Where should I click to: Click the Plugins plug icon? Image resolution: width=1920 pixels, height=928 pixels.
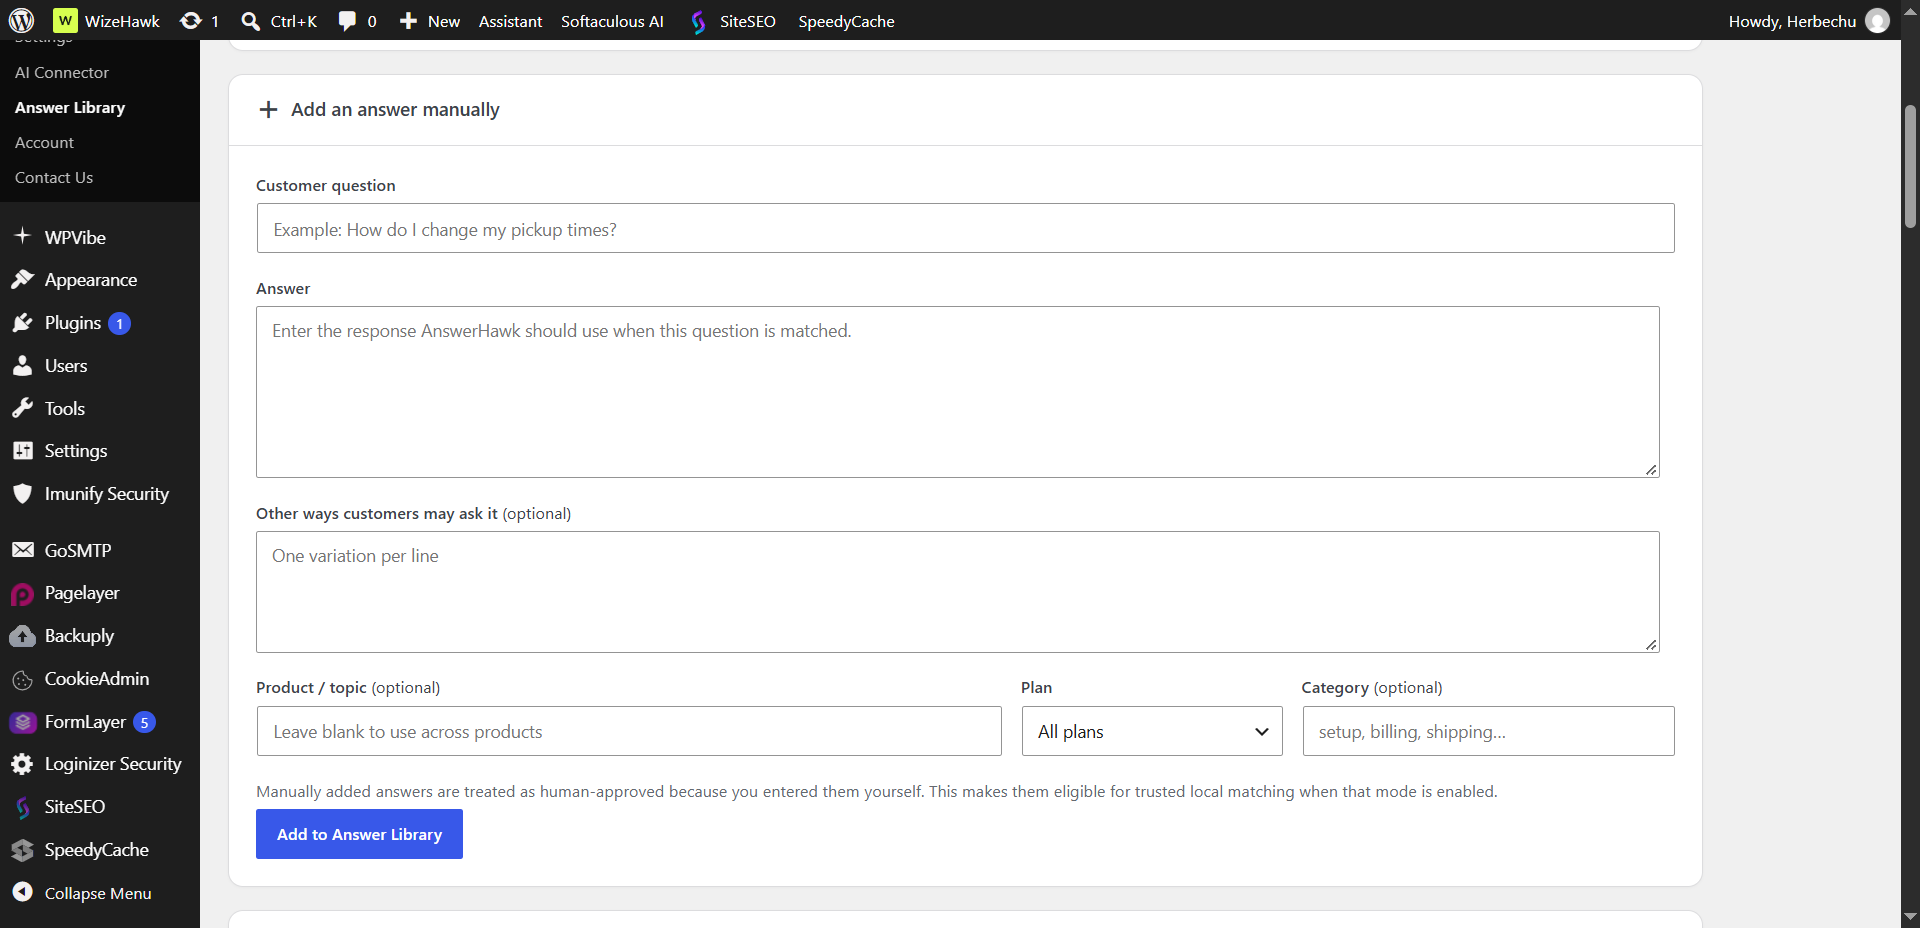22,322
